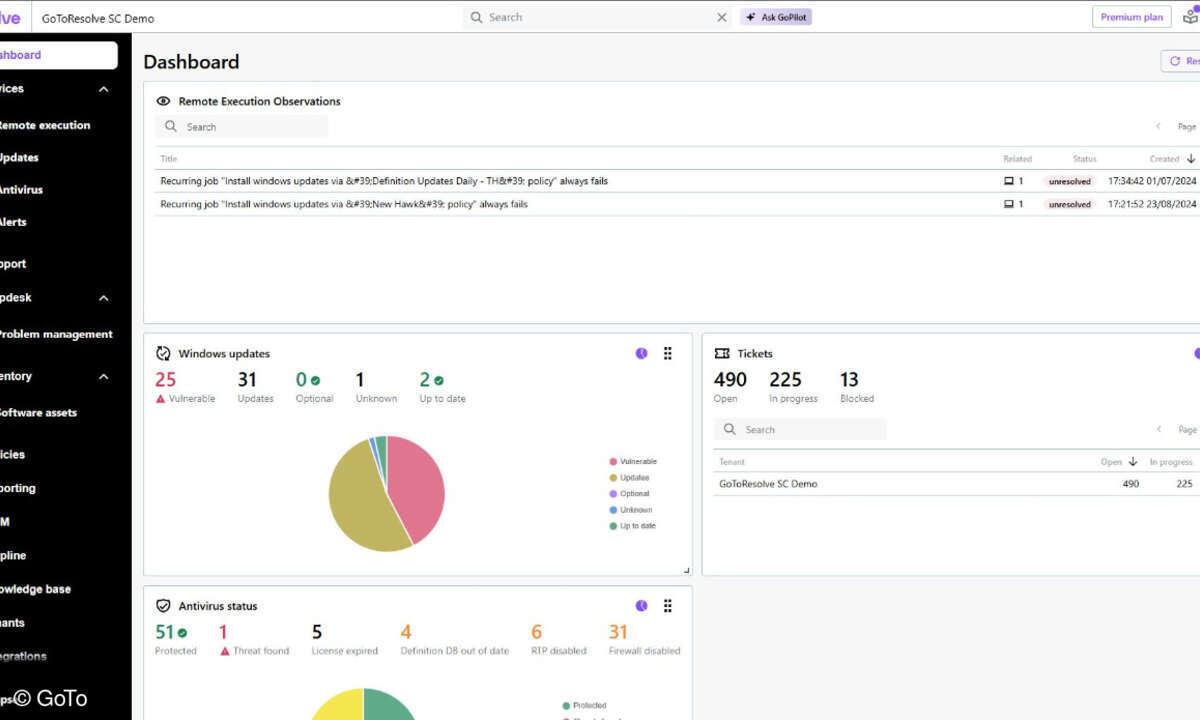This screenshot has width=1200, height=720.
Task: Click the dotted drag handle on Windows updates card
Action: pyautogui.click(x=668, y=353)
